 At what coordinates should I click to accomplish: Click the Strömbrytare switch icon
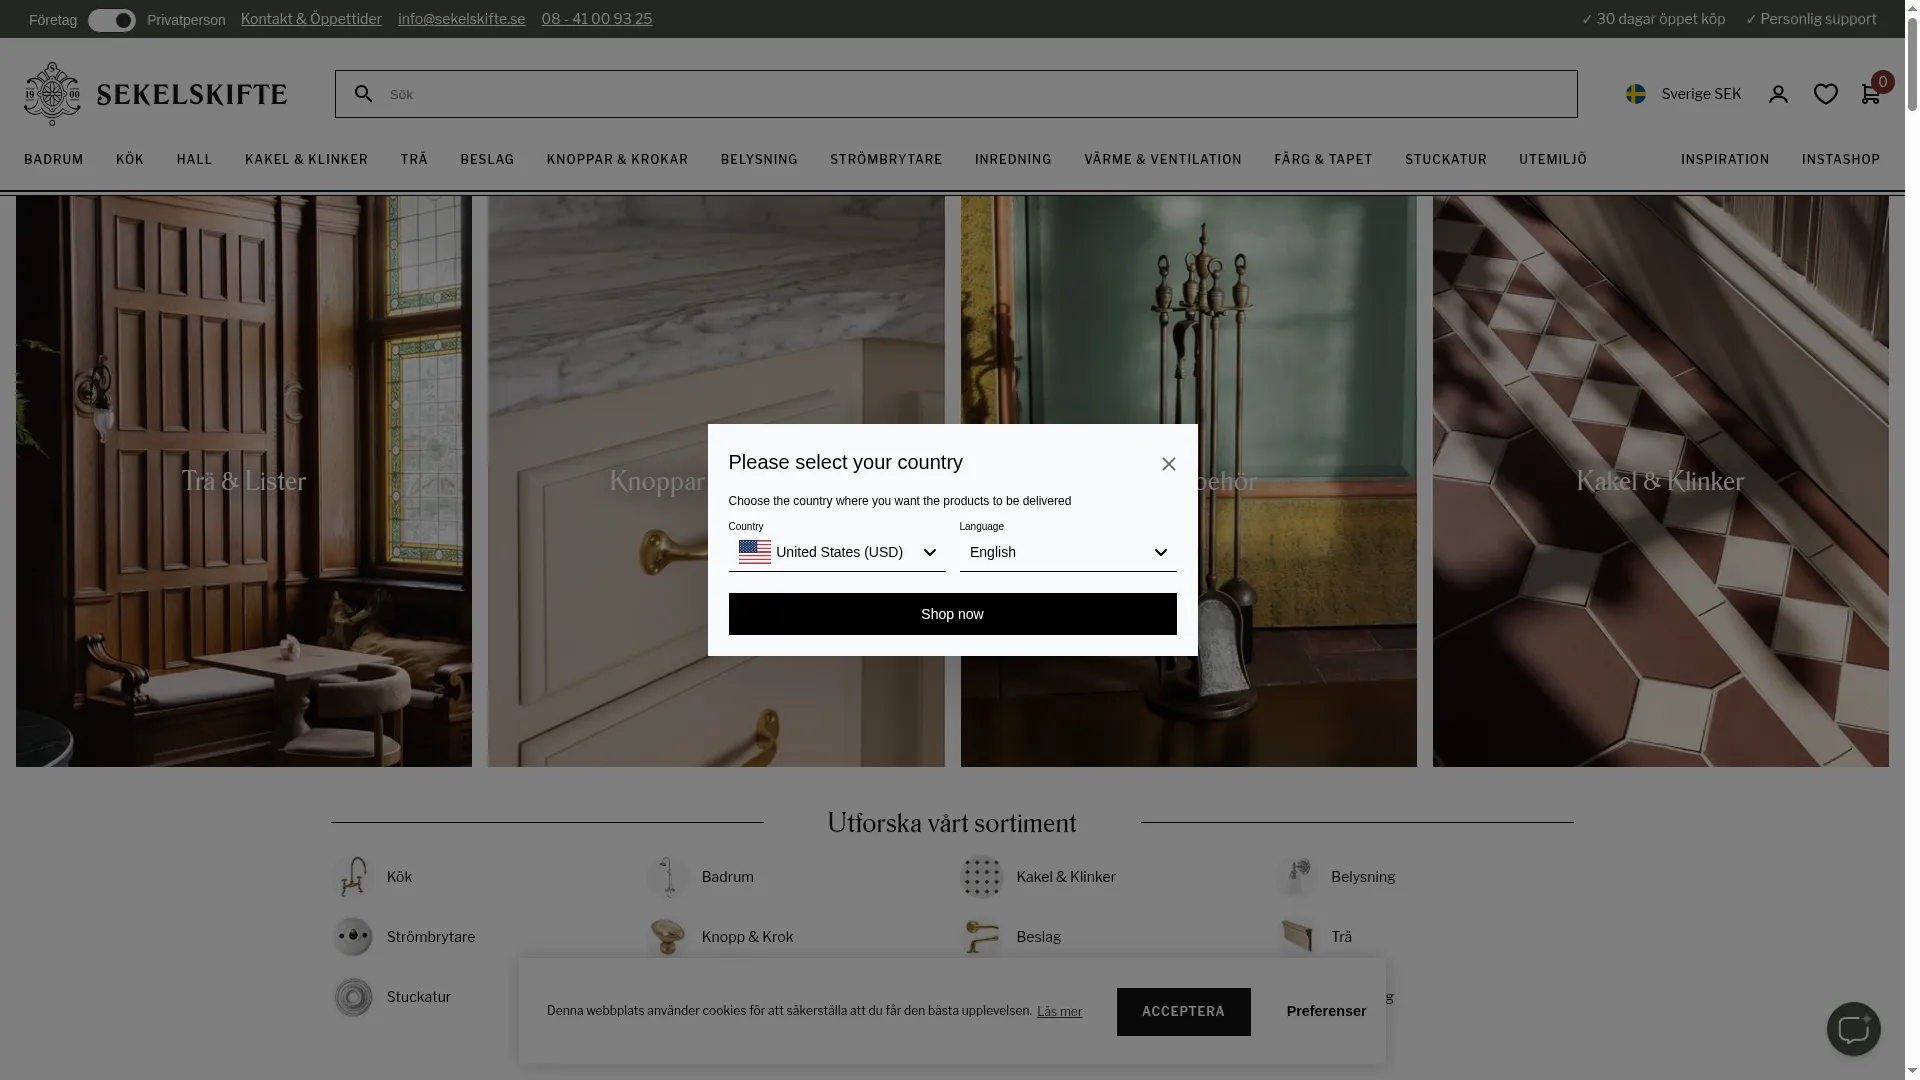point(353,937)
